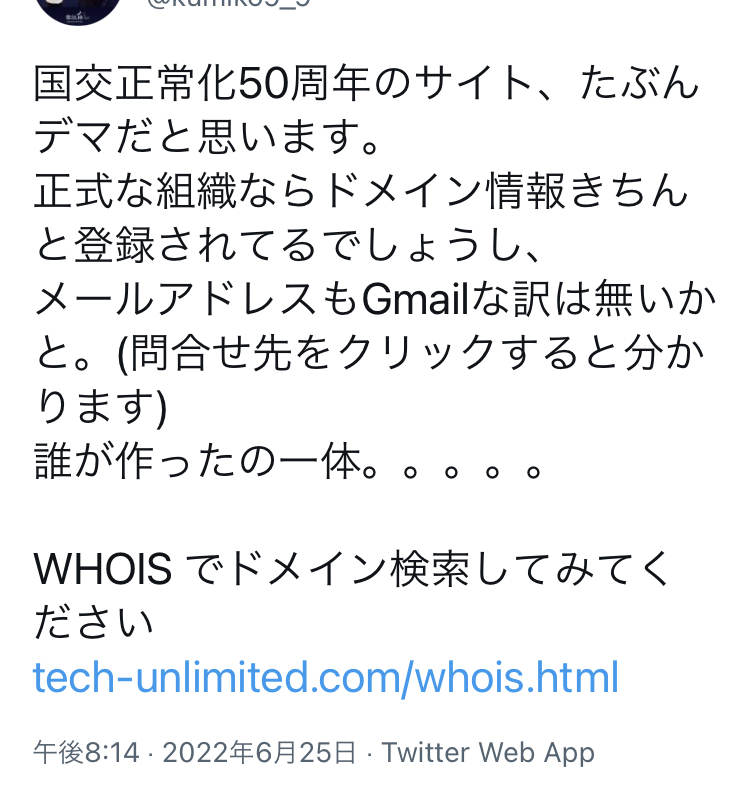Screen dimensions: 750x794
Task: Tap the profile avatar picture
Action: [77, 6]
